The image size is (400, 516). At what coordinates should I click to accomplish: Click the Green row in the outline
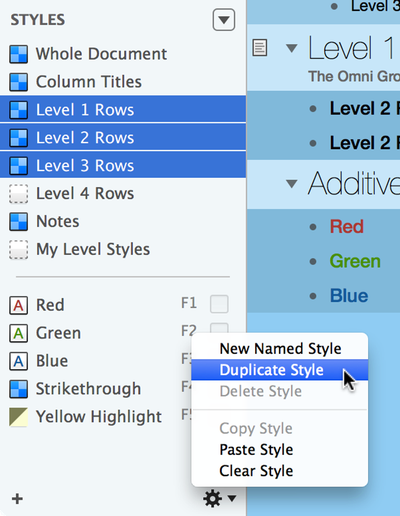(x=355, y=261)
